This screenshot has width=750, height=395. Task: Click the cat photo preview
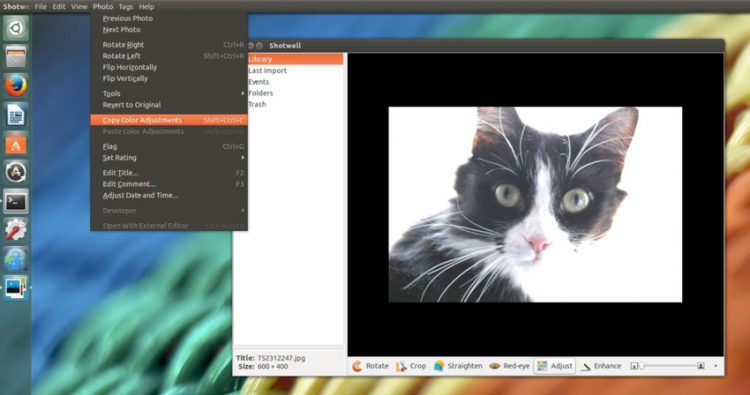(535, 205)
